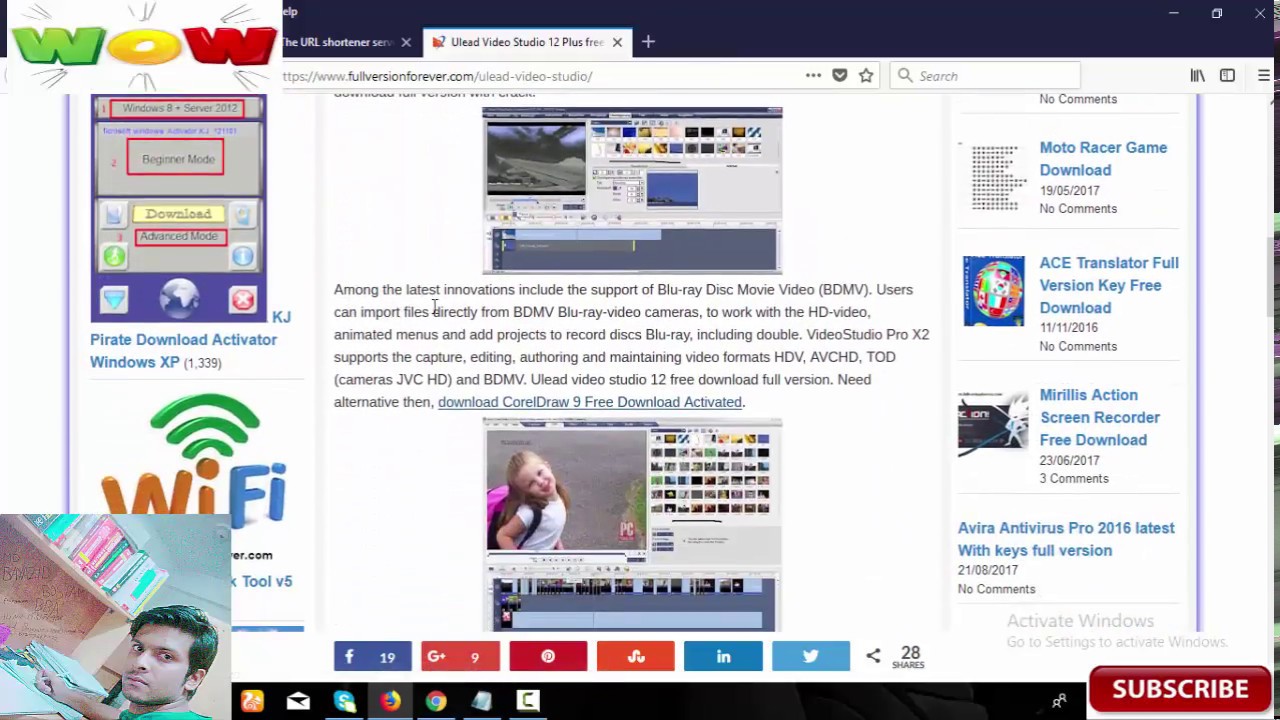The width and height of the screenshot is (1280, 720).
Task: Open ACE Translator Full Version link
Action: pyautogui.click(x=1109, y=285)
